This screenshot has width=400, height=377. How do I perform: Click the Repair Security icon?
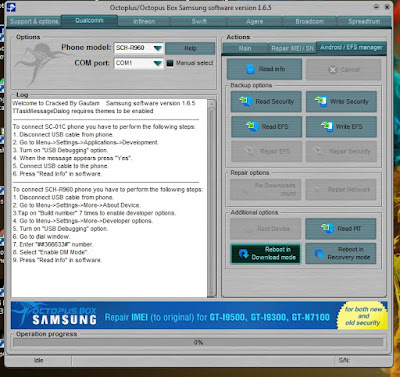tap(318, 151)
